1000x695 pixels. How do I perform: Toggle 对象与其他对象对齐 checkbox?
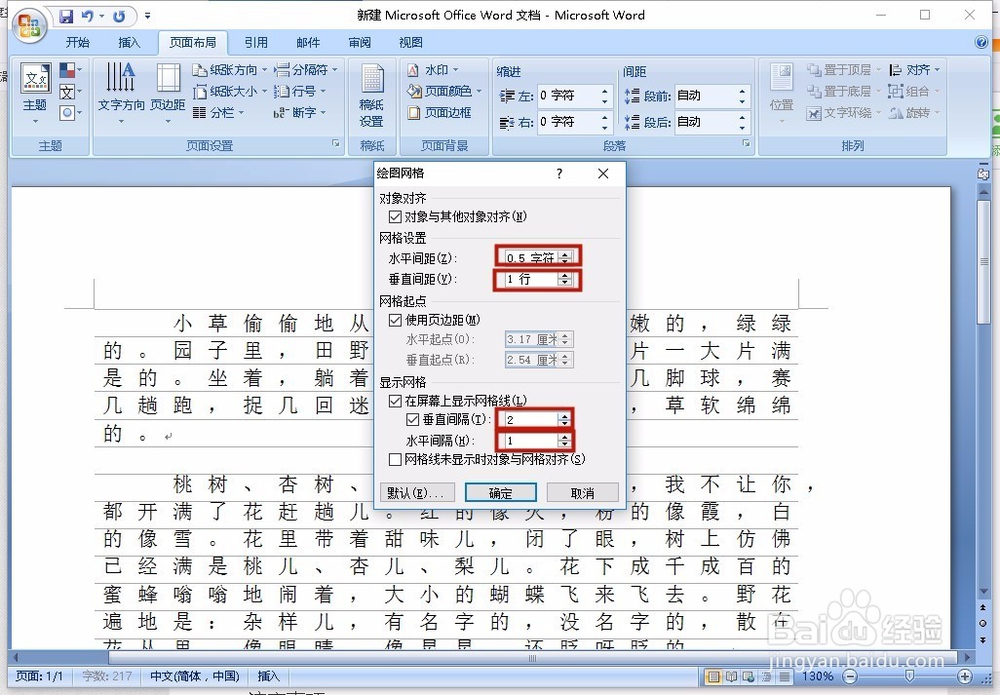(395, 217)
